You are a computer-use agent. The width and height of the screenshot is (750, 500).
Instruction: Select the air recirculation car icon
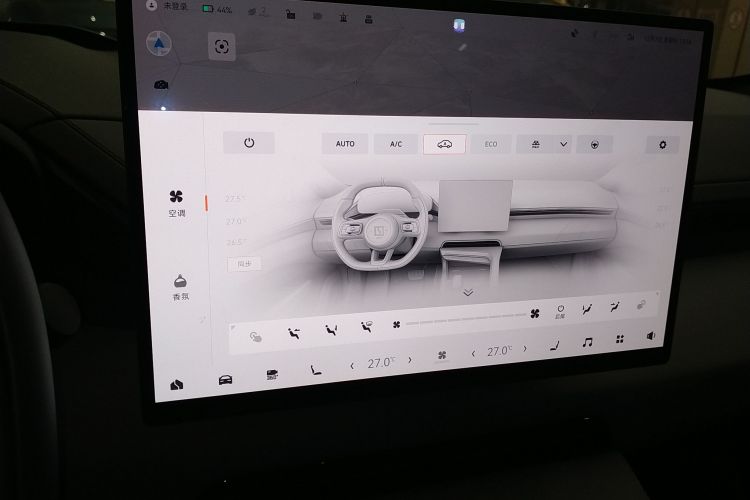[444, 144]
